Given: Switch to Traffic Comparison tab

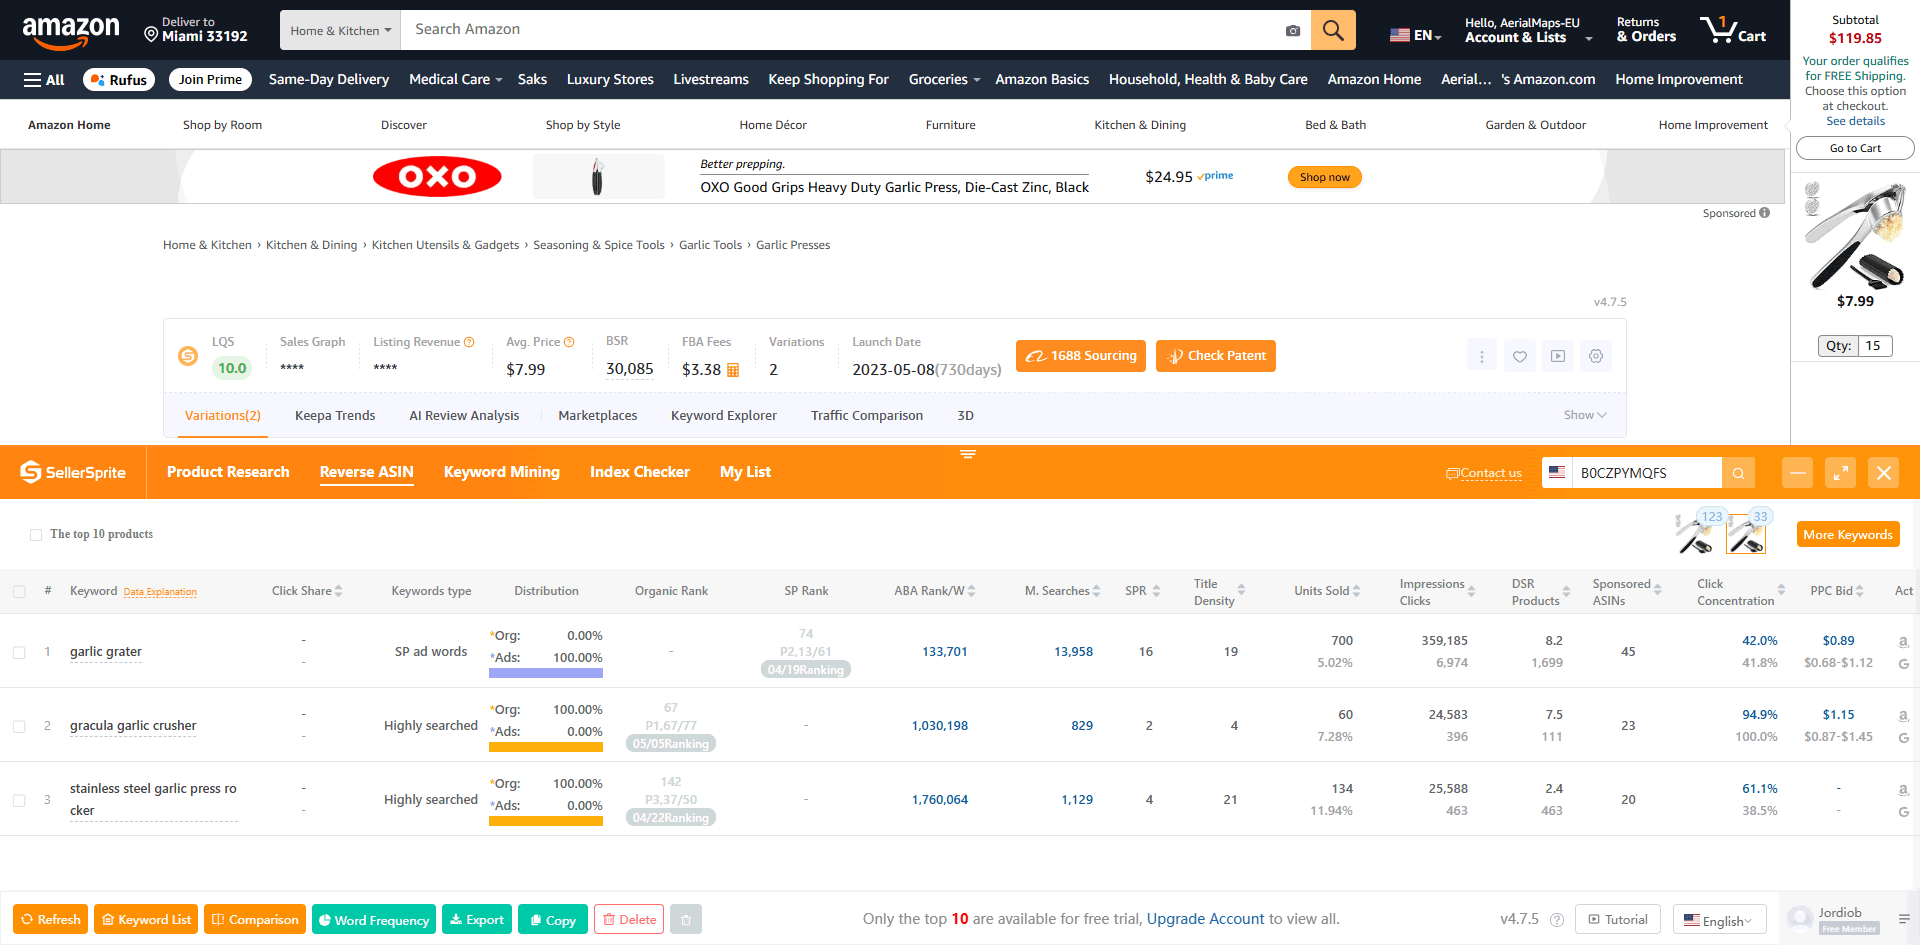Looking at the screenshot, I should point(867,416).
